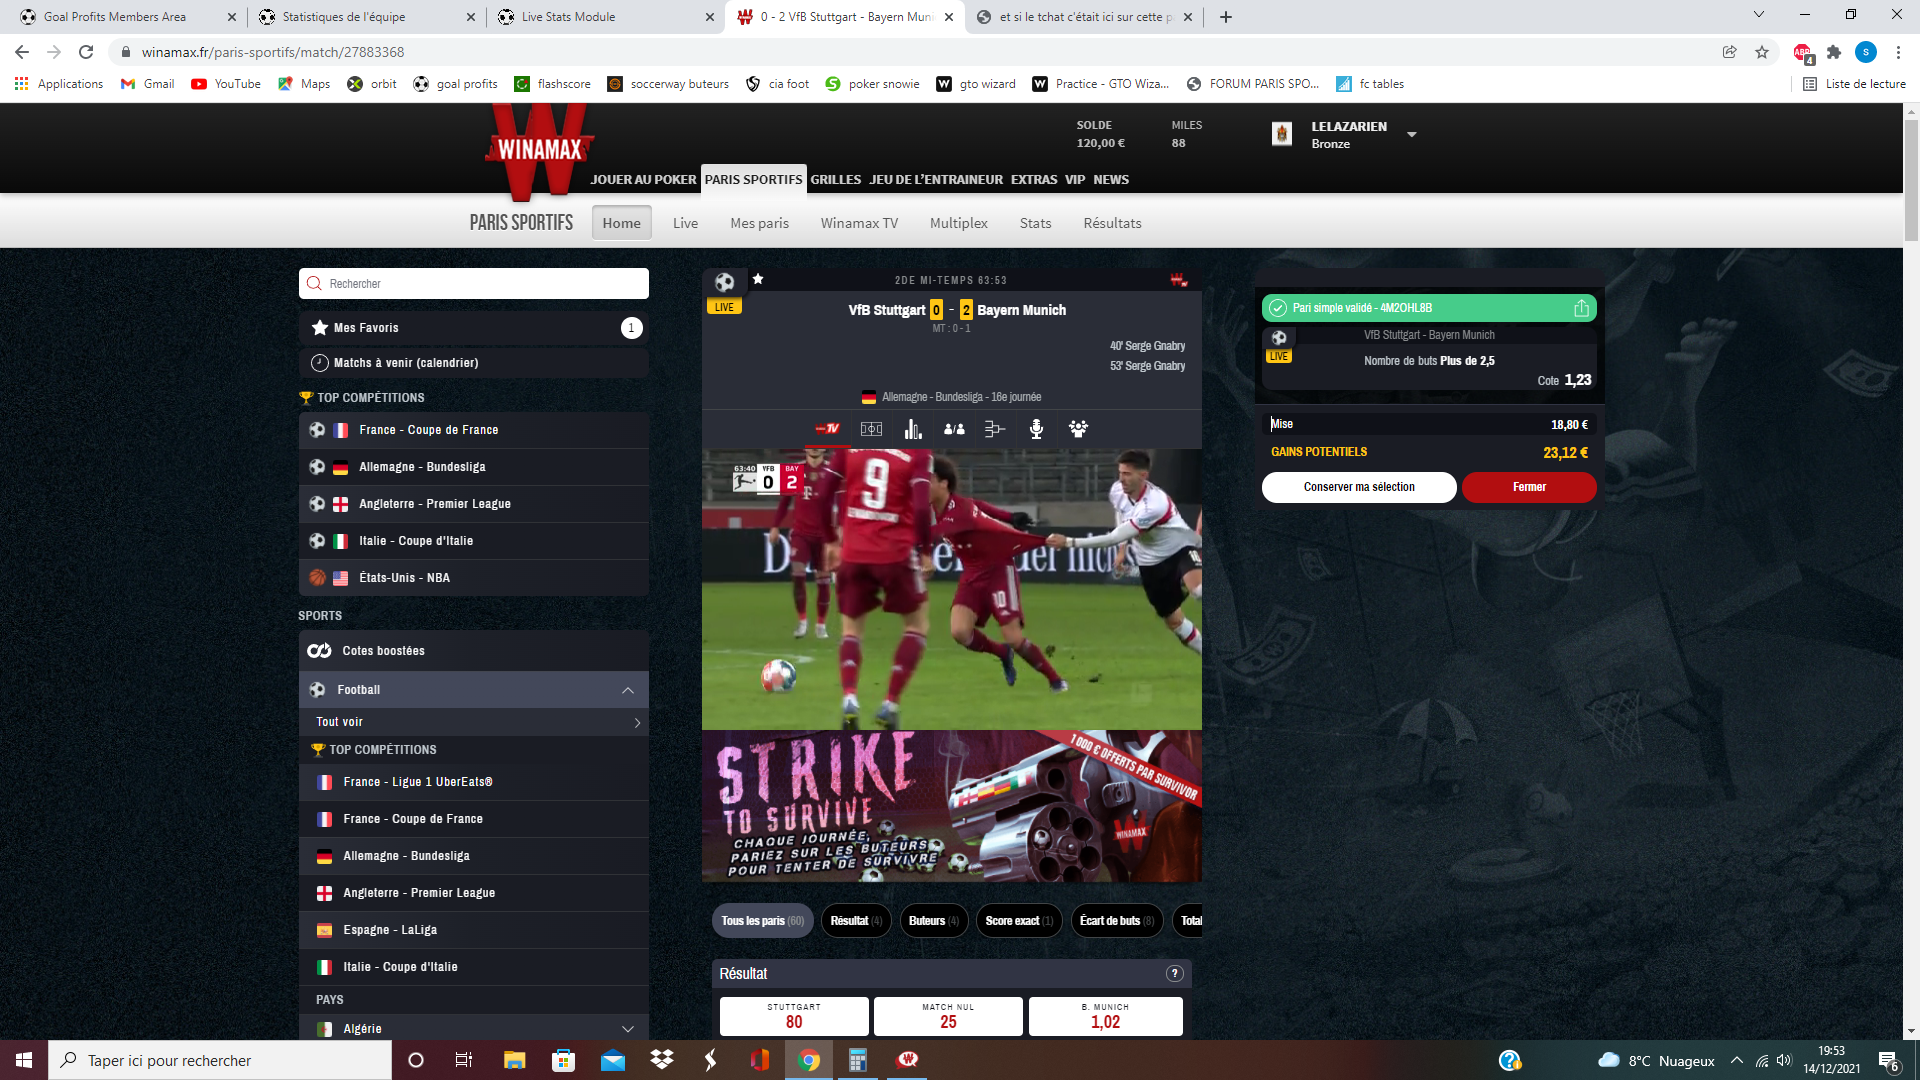Screen dimensions: 1920x1080
Task: Open États-Unis - NBA competition
Action: (x=474, y=578)
